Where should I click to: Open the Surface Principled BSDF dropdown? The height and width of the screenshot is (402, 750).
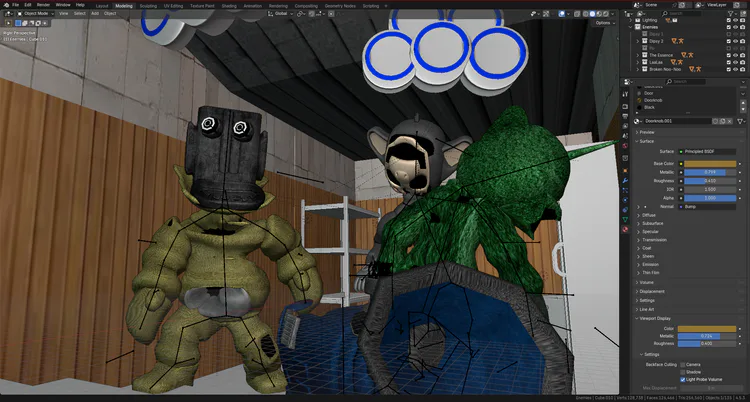707,152
